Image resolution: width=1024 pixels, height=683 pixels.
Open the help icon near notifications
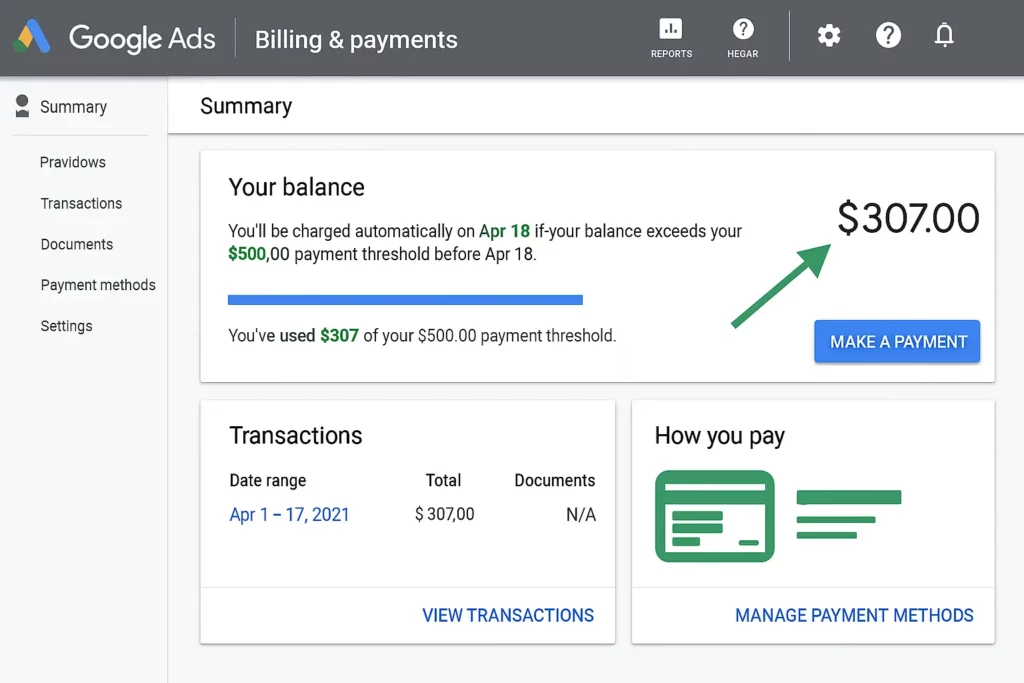(888, 35)
